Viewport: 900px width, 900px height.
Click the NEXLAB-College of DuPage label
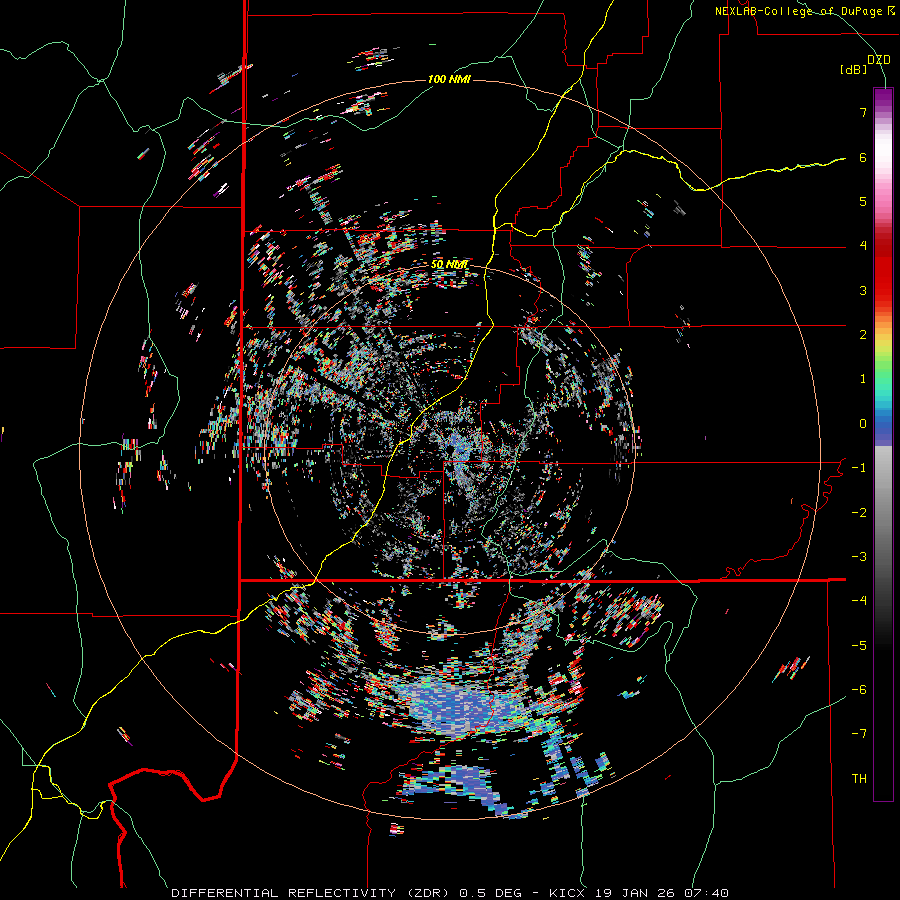point(804,11)
